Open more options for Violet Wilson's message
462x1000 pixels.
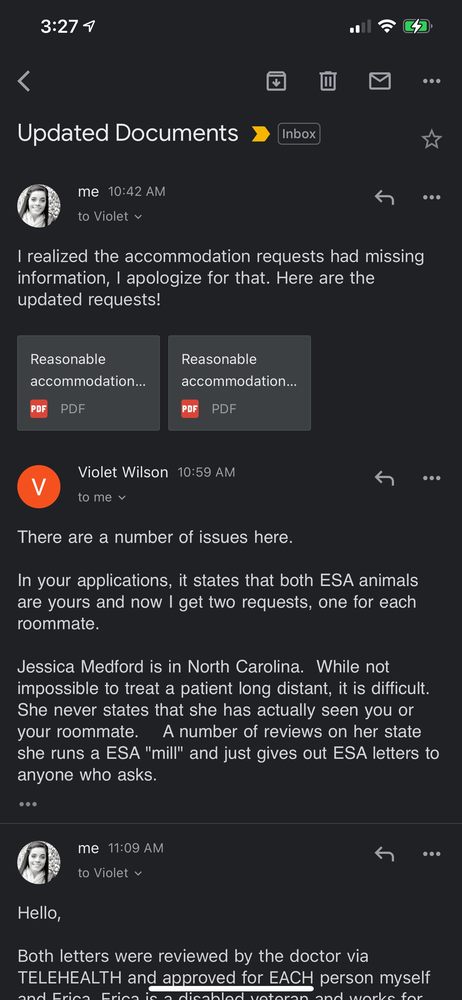[x=431, y=478]
